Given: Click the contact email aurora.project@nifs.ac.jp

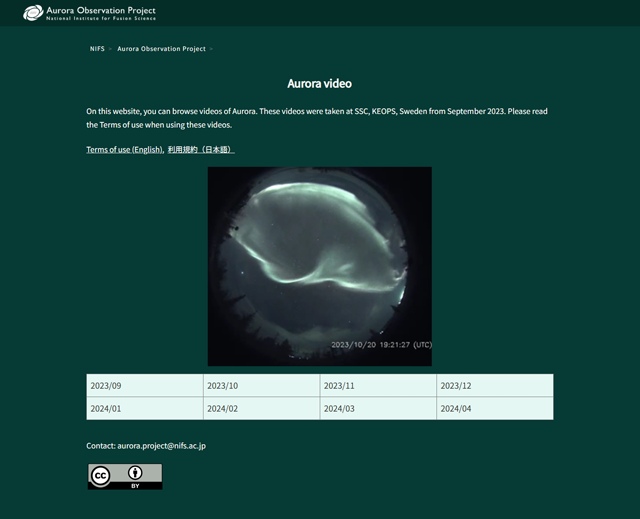Looking at the screenshot, I should point(162,446).
